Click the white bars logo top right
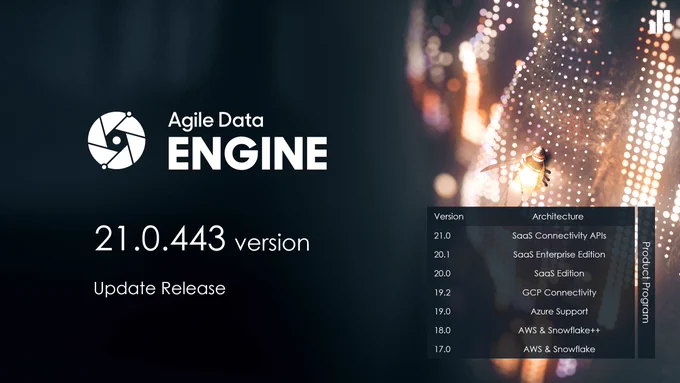Viewport: 680px width, 383px height. [x=659, y=21]
